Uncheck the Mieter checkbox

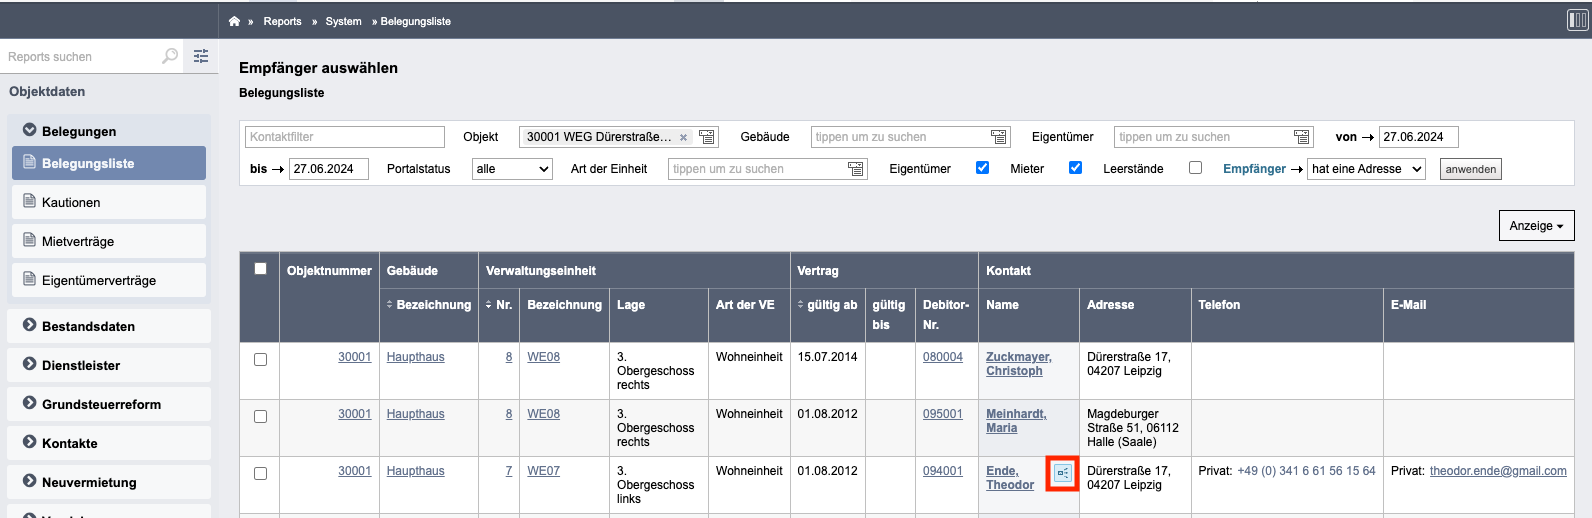coord(1075,168)
